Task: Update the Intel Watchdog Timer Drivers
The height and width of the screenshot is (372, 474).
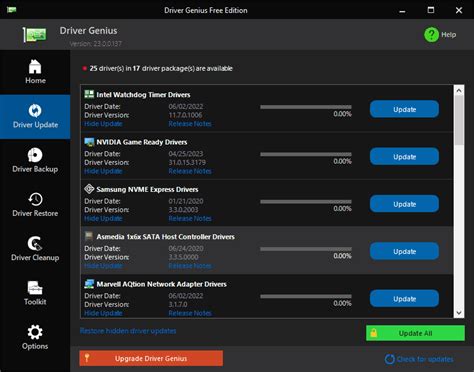Action: coord(404,109)
